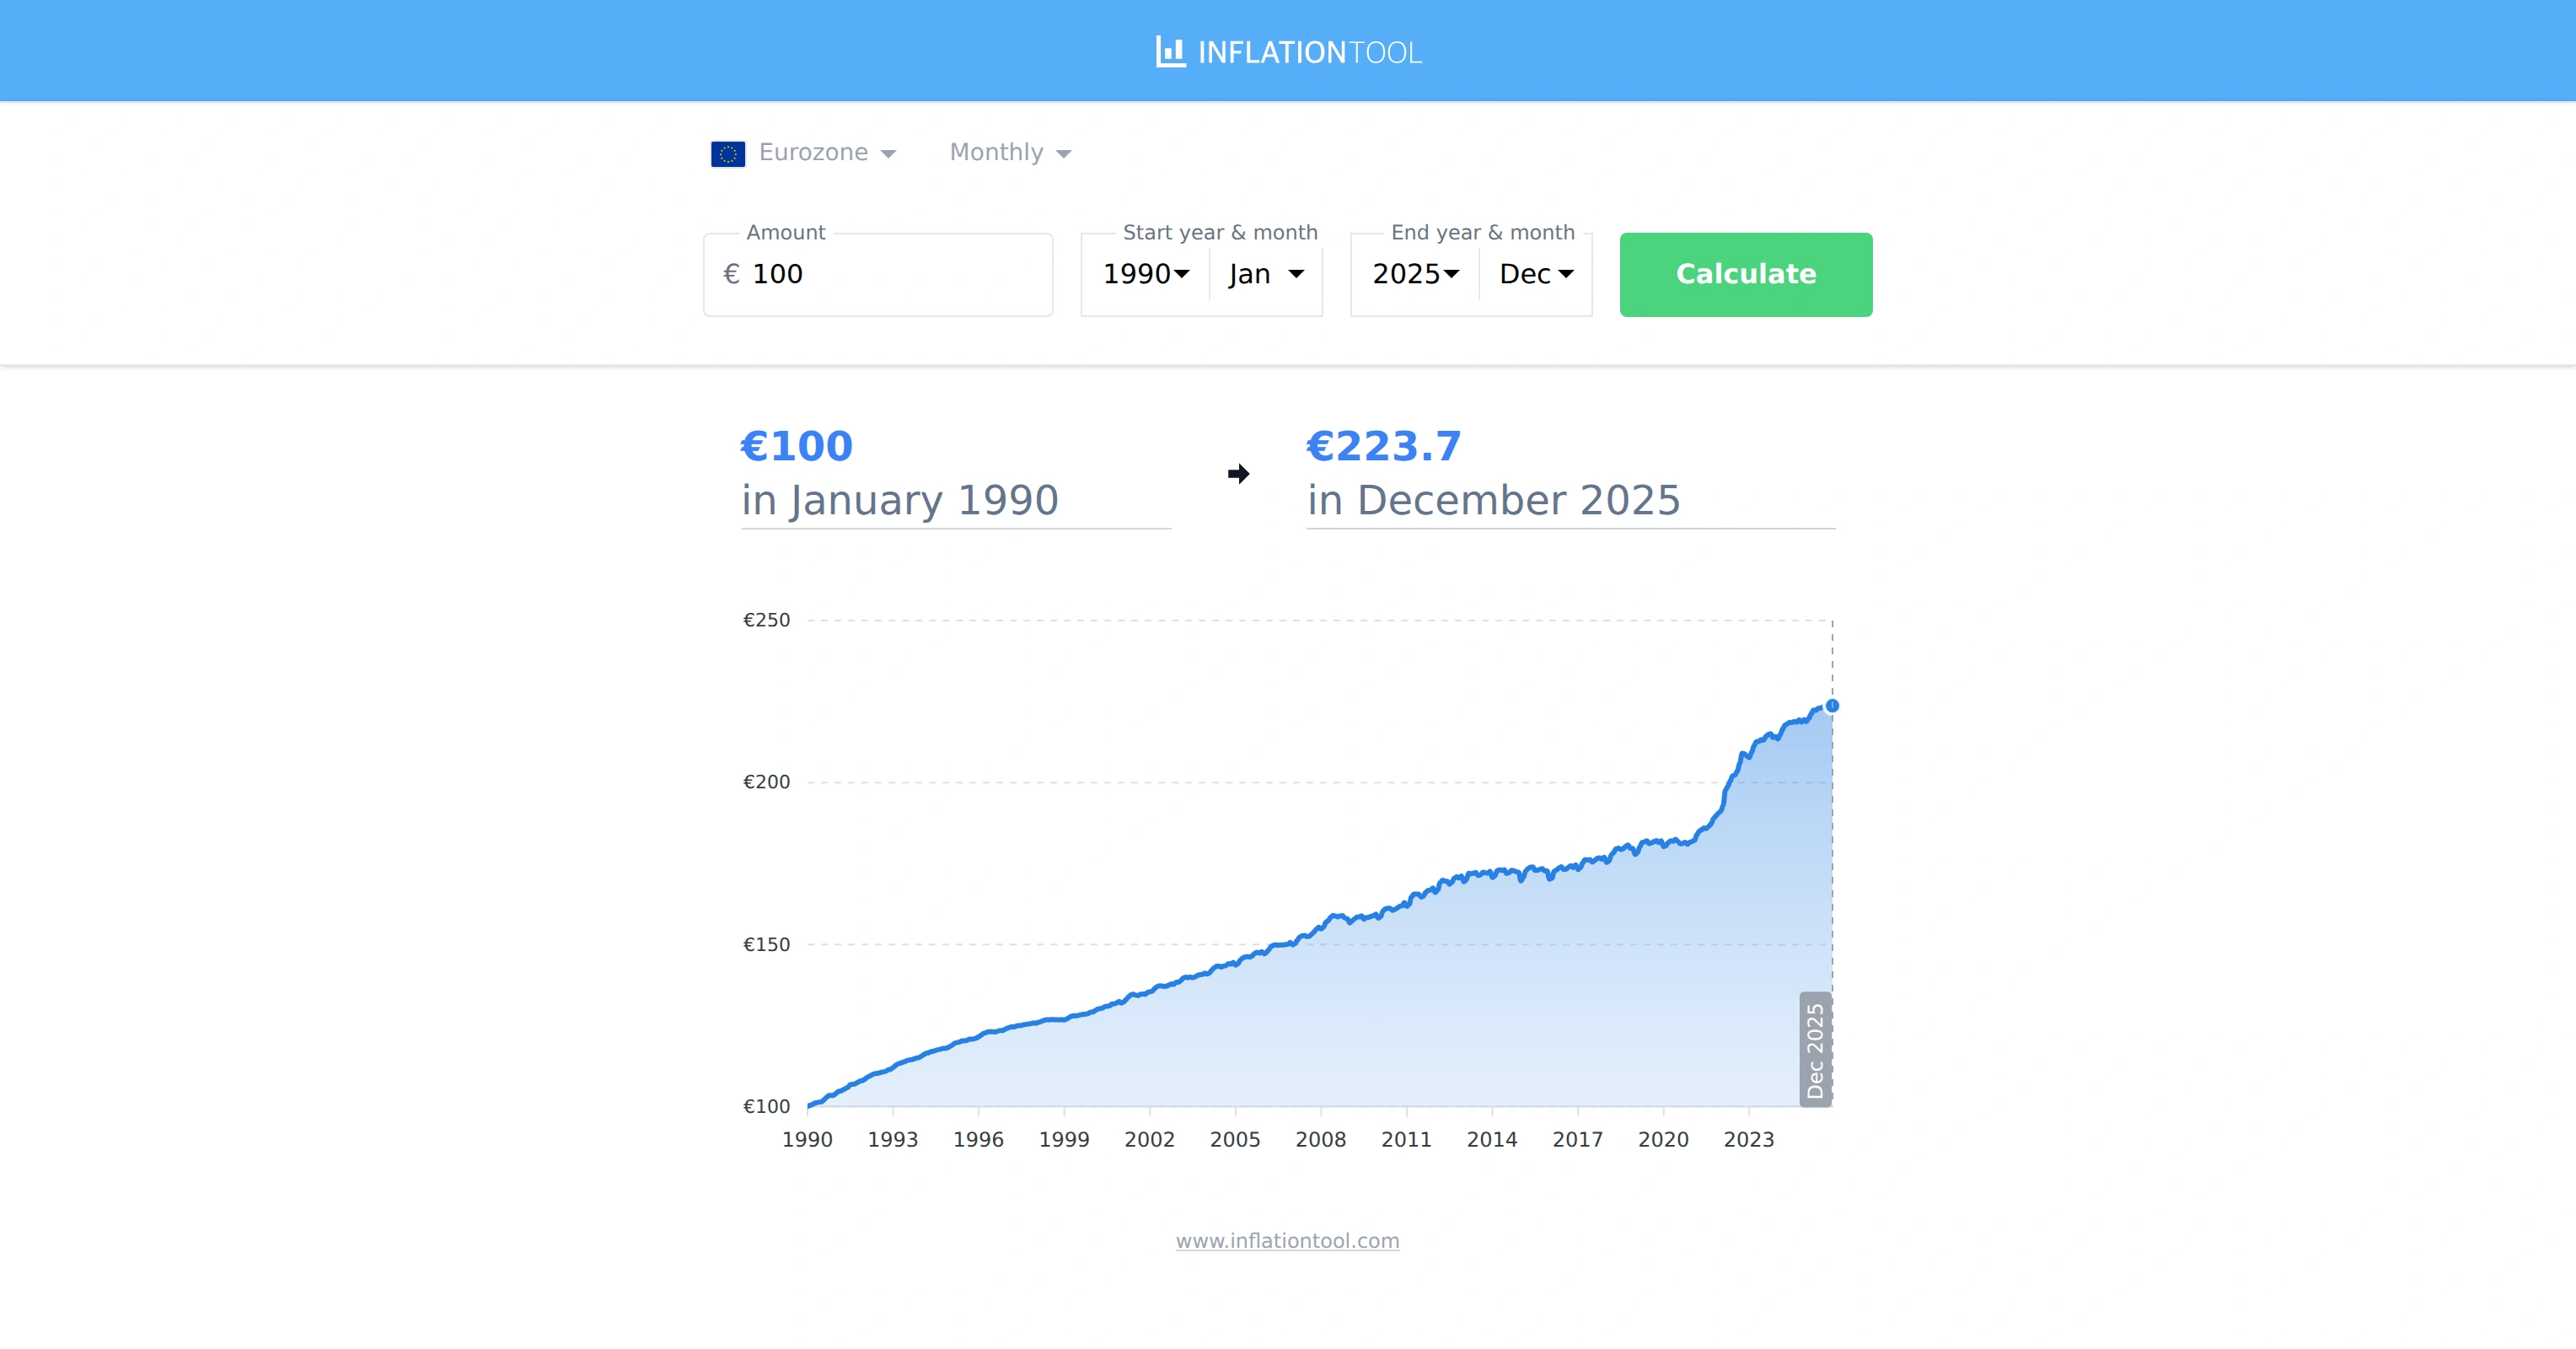Screen dimensions: 2576x1349
Task: Click the endpoint dot on the chart line
Action: click(1832, 706)
